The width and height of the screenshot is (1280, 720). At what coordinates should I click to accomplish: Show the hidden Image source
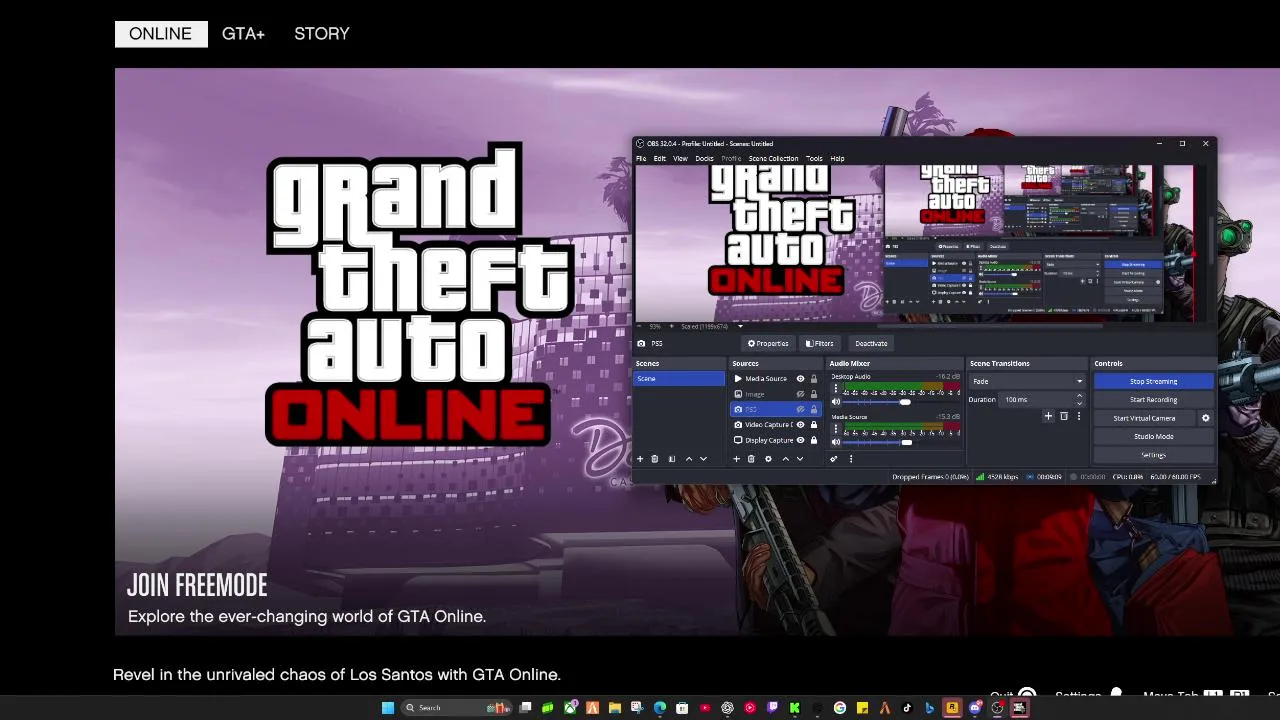pyautogui.click(x=800, y=394)
